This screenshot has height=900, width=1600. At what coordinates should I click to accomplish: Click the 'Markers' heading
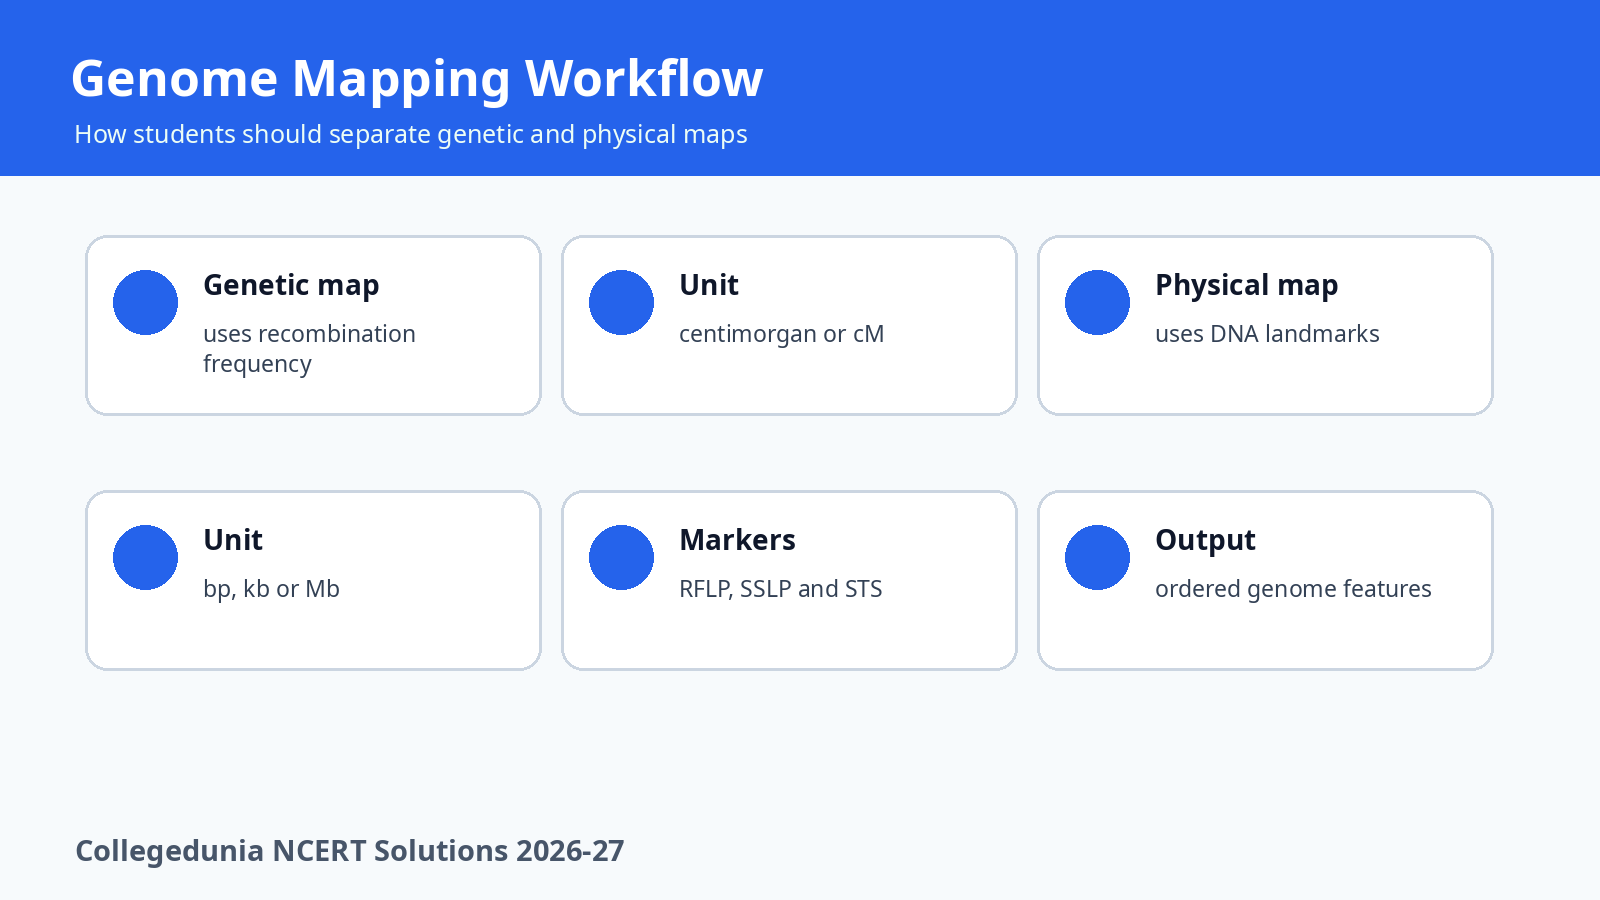[x=737, y=540]
